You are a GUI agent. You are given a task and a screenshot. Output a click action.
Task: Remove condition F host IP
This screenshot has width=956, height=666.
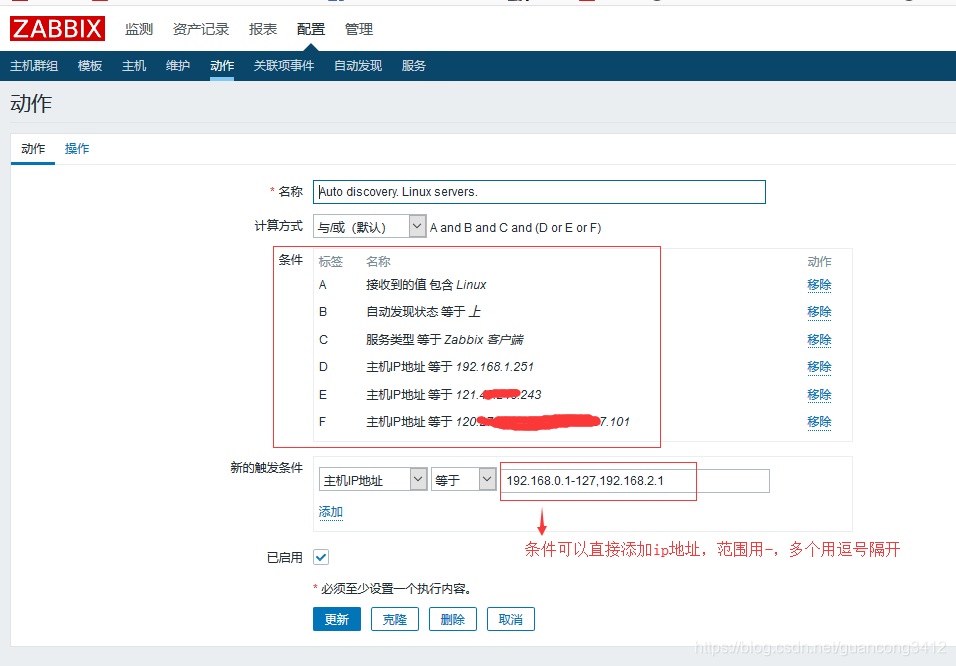click(x=819, y=421)
